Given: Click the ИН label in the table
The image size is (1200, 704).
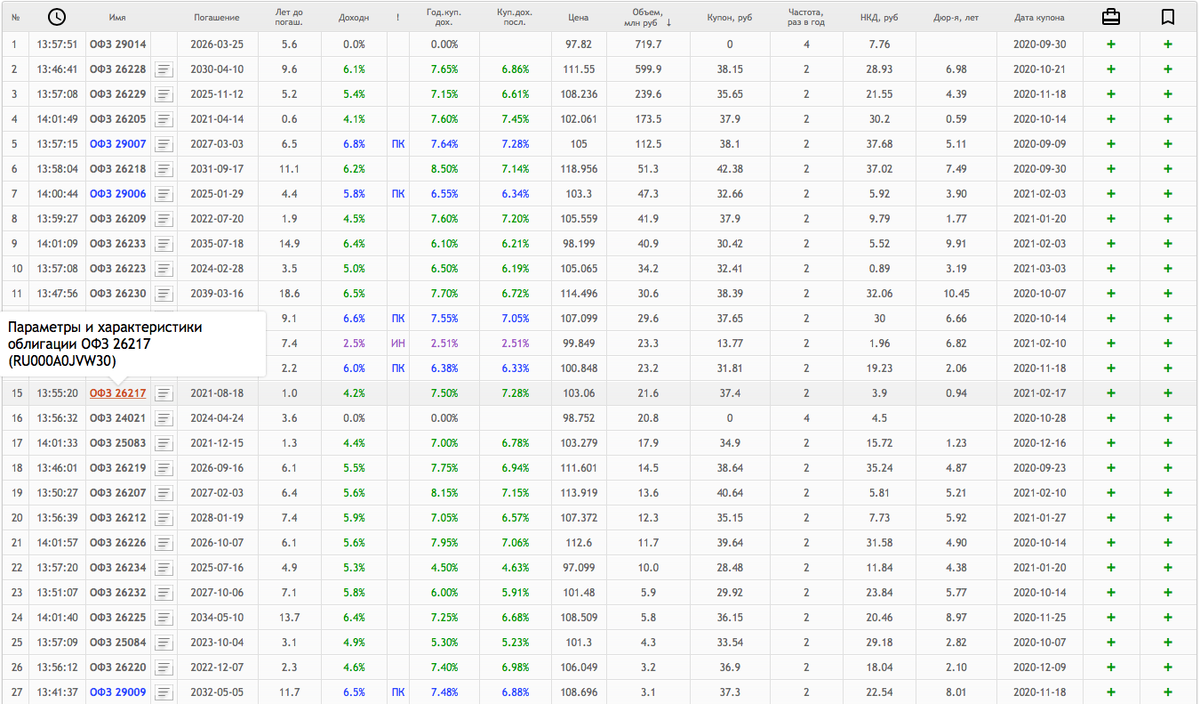Looking at the screenshot, I should coord(398,343).
